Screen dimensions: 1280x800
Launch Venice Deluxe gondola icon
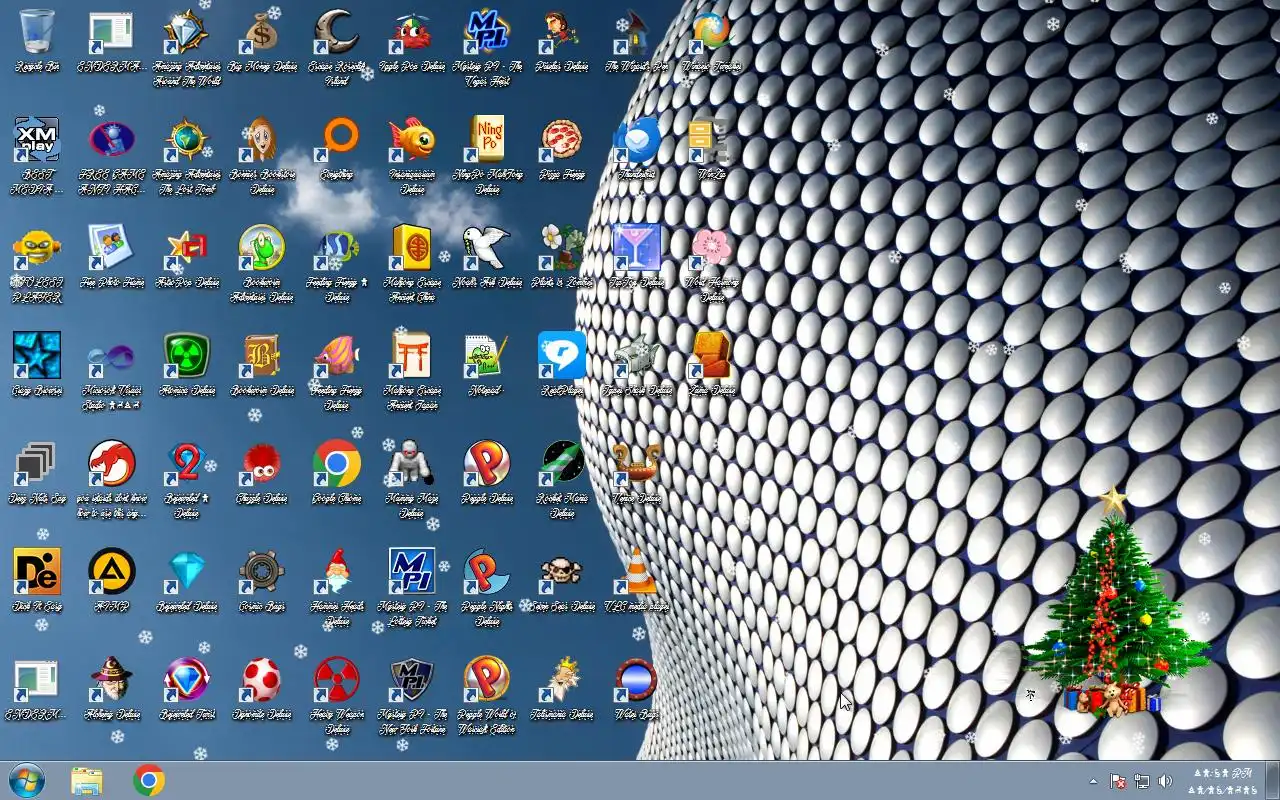tap(637, 464)
